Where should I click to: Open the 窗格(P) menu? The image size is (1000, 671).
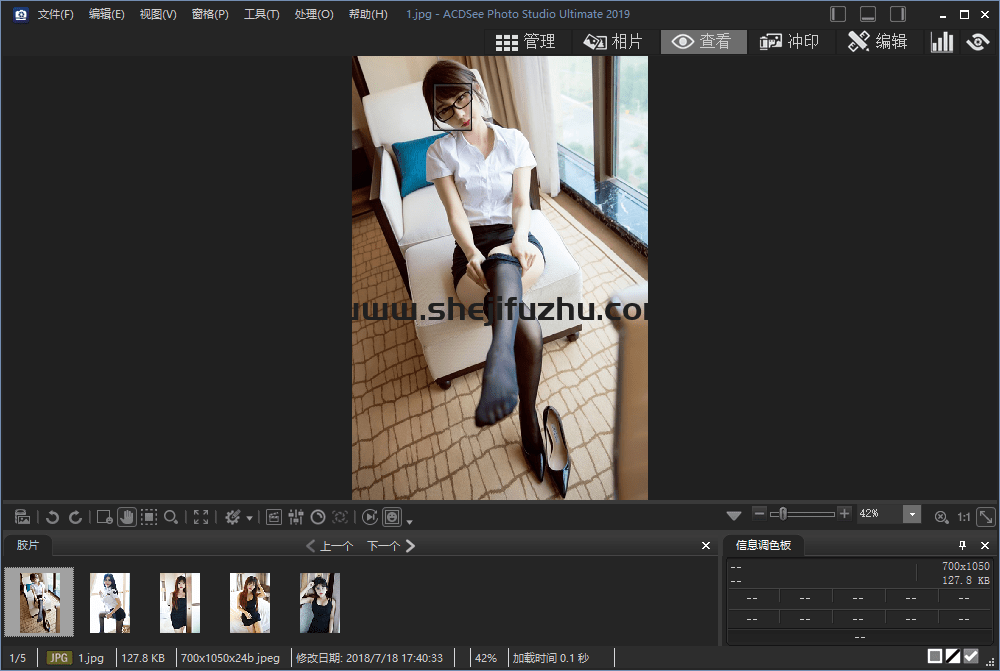click(210, 14)
